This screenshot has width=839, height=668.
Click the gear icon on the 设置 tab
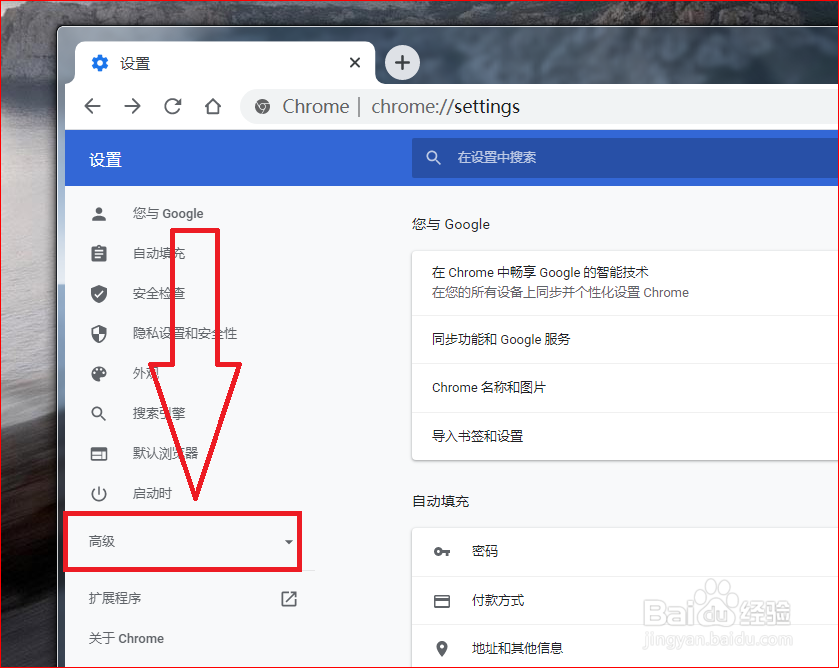pos(100,63)
